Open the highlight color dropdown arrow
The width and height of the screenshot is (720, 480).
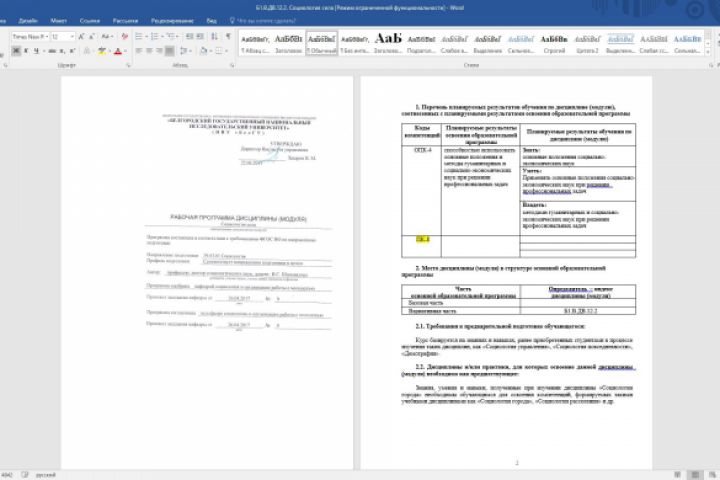(x=109, y=51)
